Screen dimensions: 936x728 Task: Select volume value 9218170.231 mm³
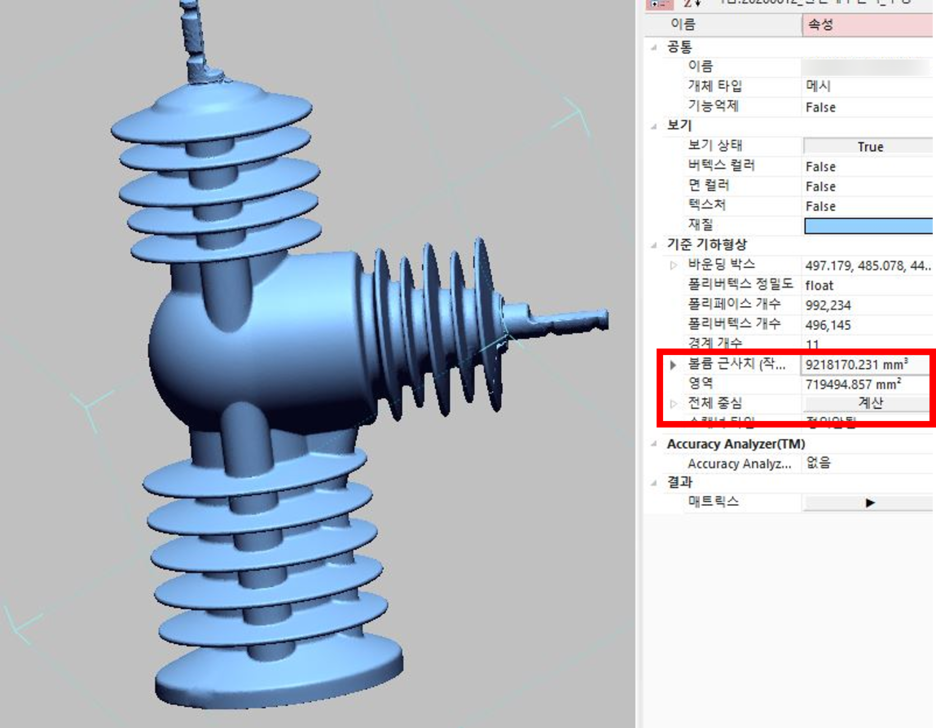857,364
